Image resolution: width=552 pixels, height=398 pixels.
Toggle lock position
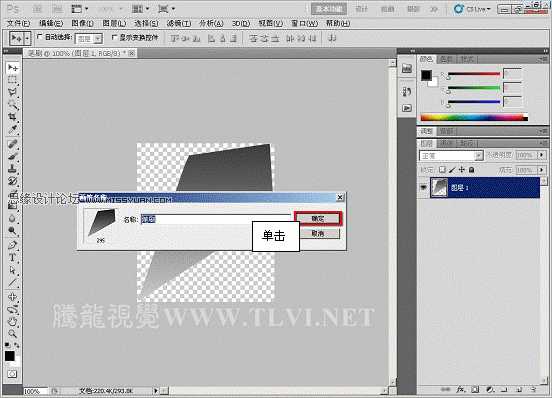pyautogui.click(x=462, y=170)
